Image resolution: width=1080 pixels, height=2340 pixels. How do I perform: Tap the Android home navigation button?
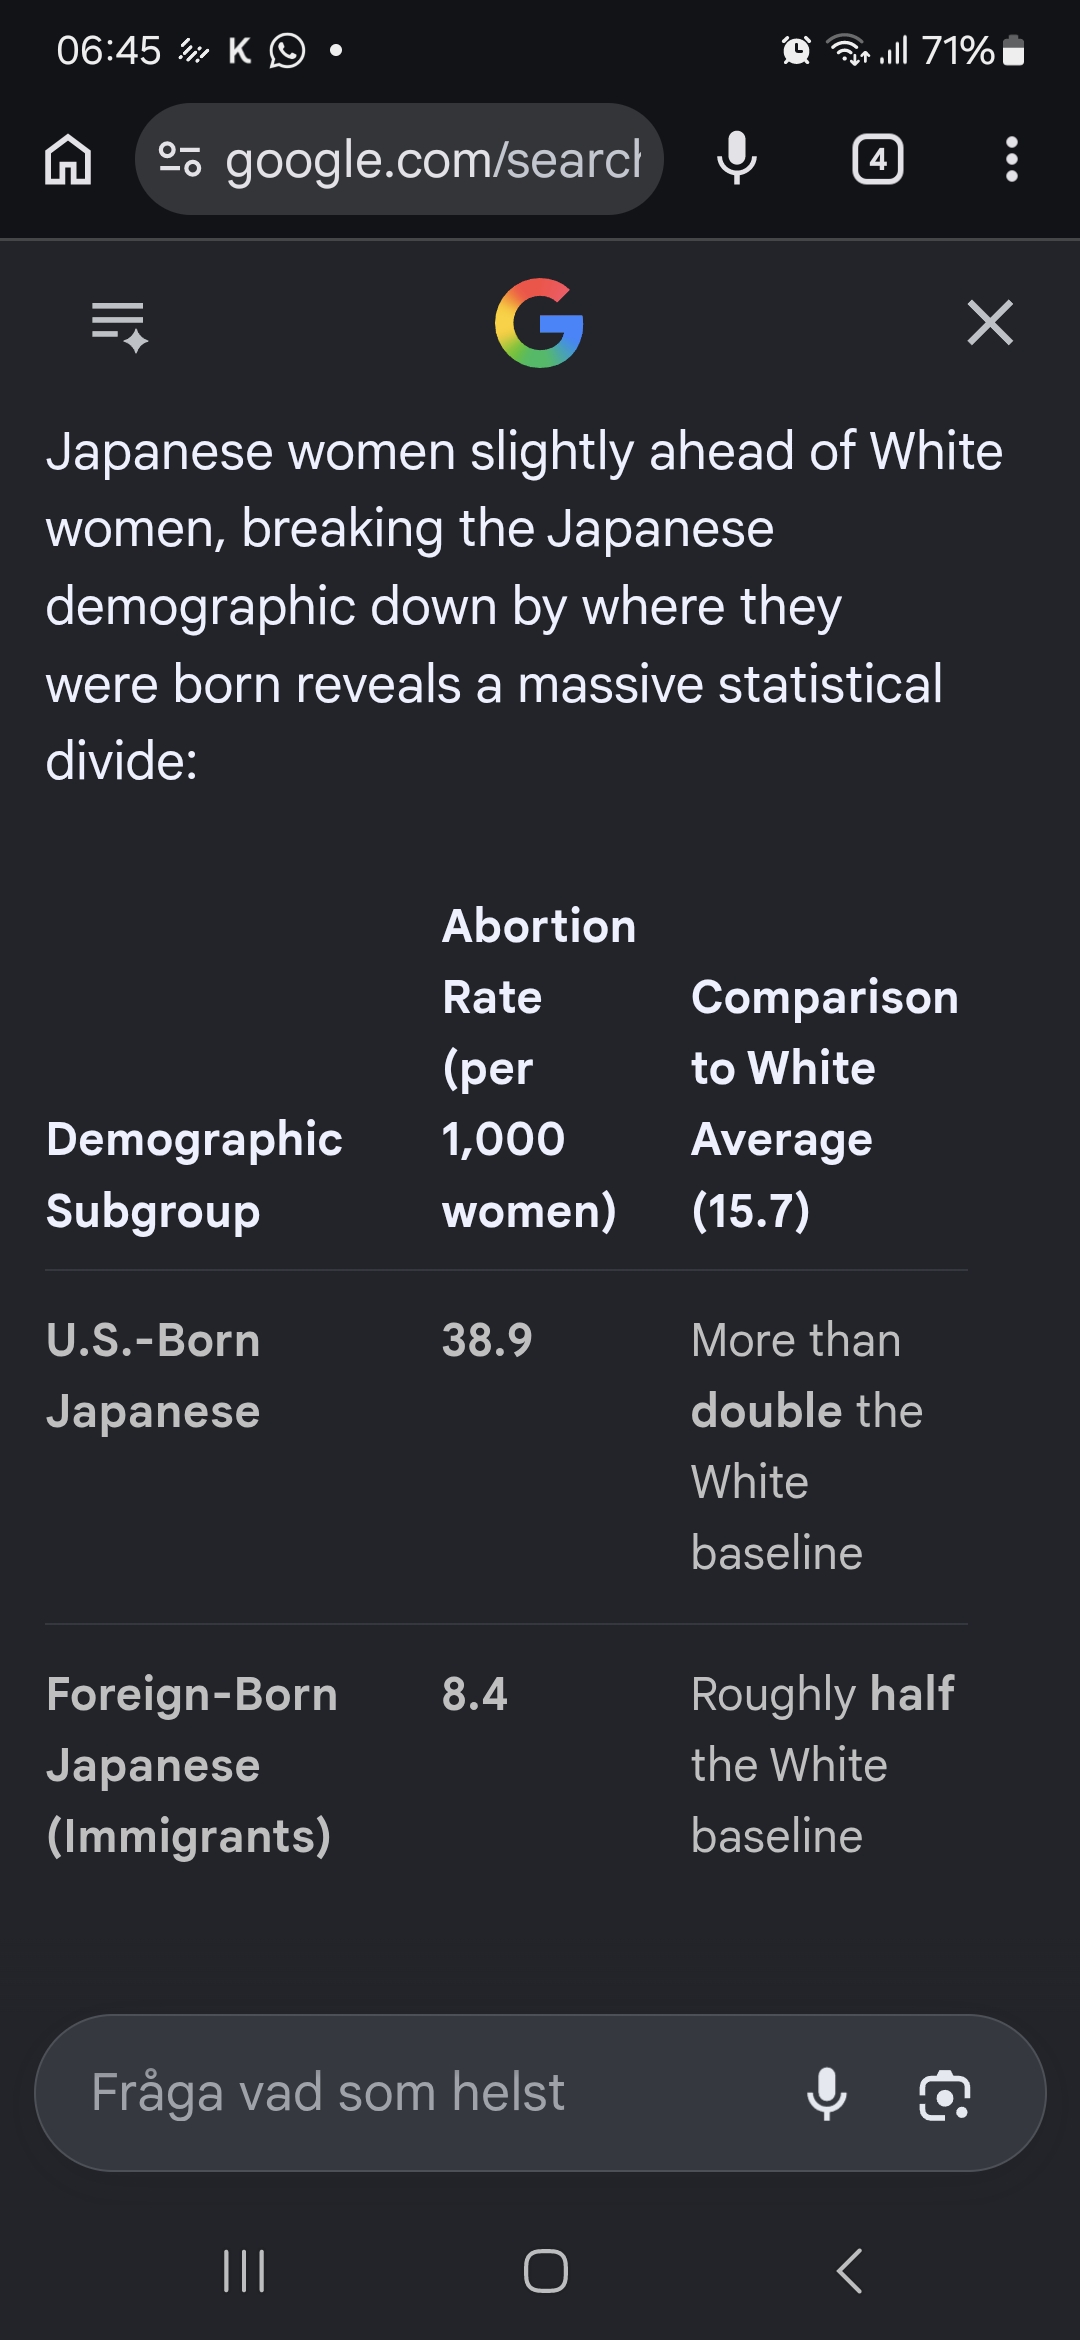click(x=546, y=2271)
